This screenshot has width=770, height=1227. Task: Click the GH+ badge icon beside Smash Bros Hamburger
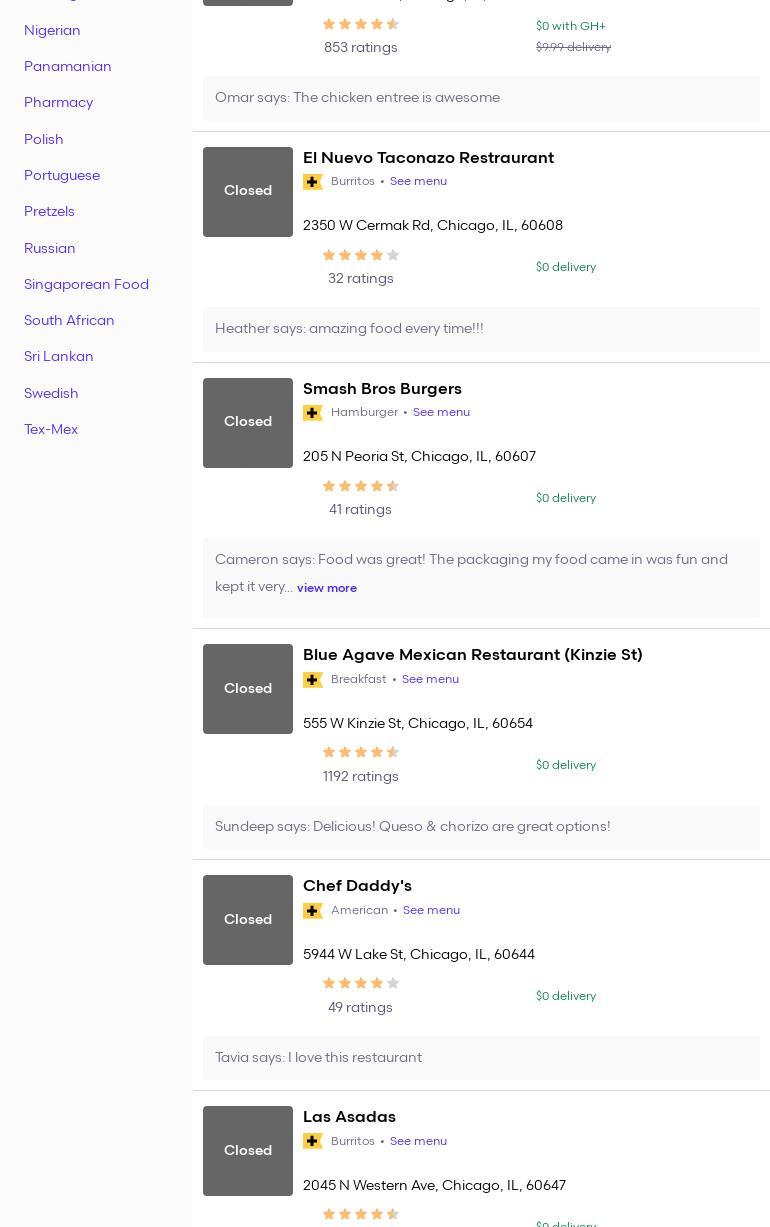coord(313,413)
